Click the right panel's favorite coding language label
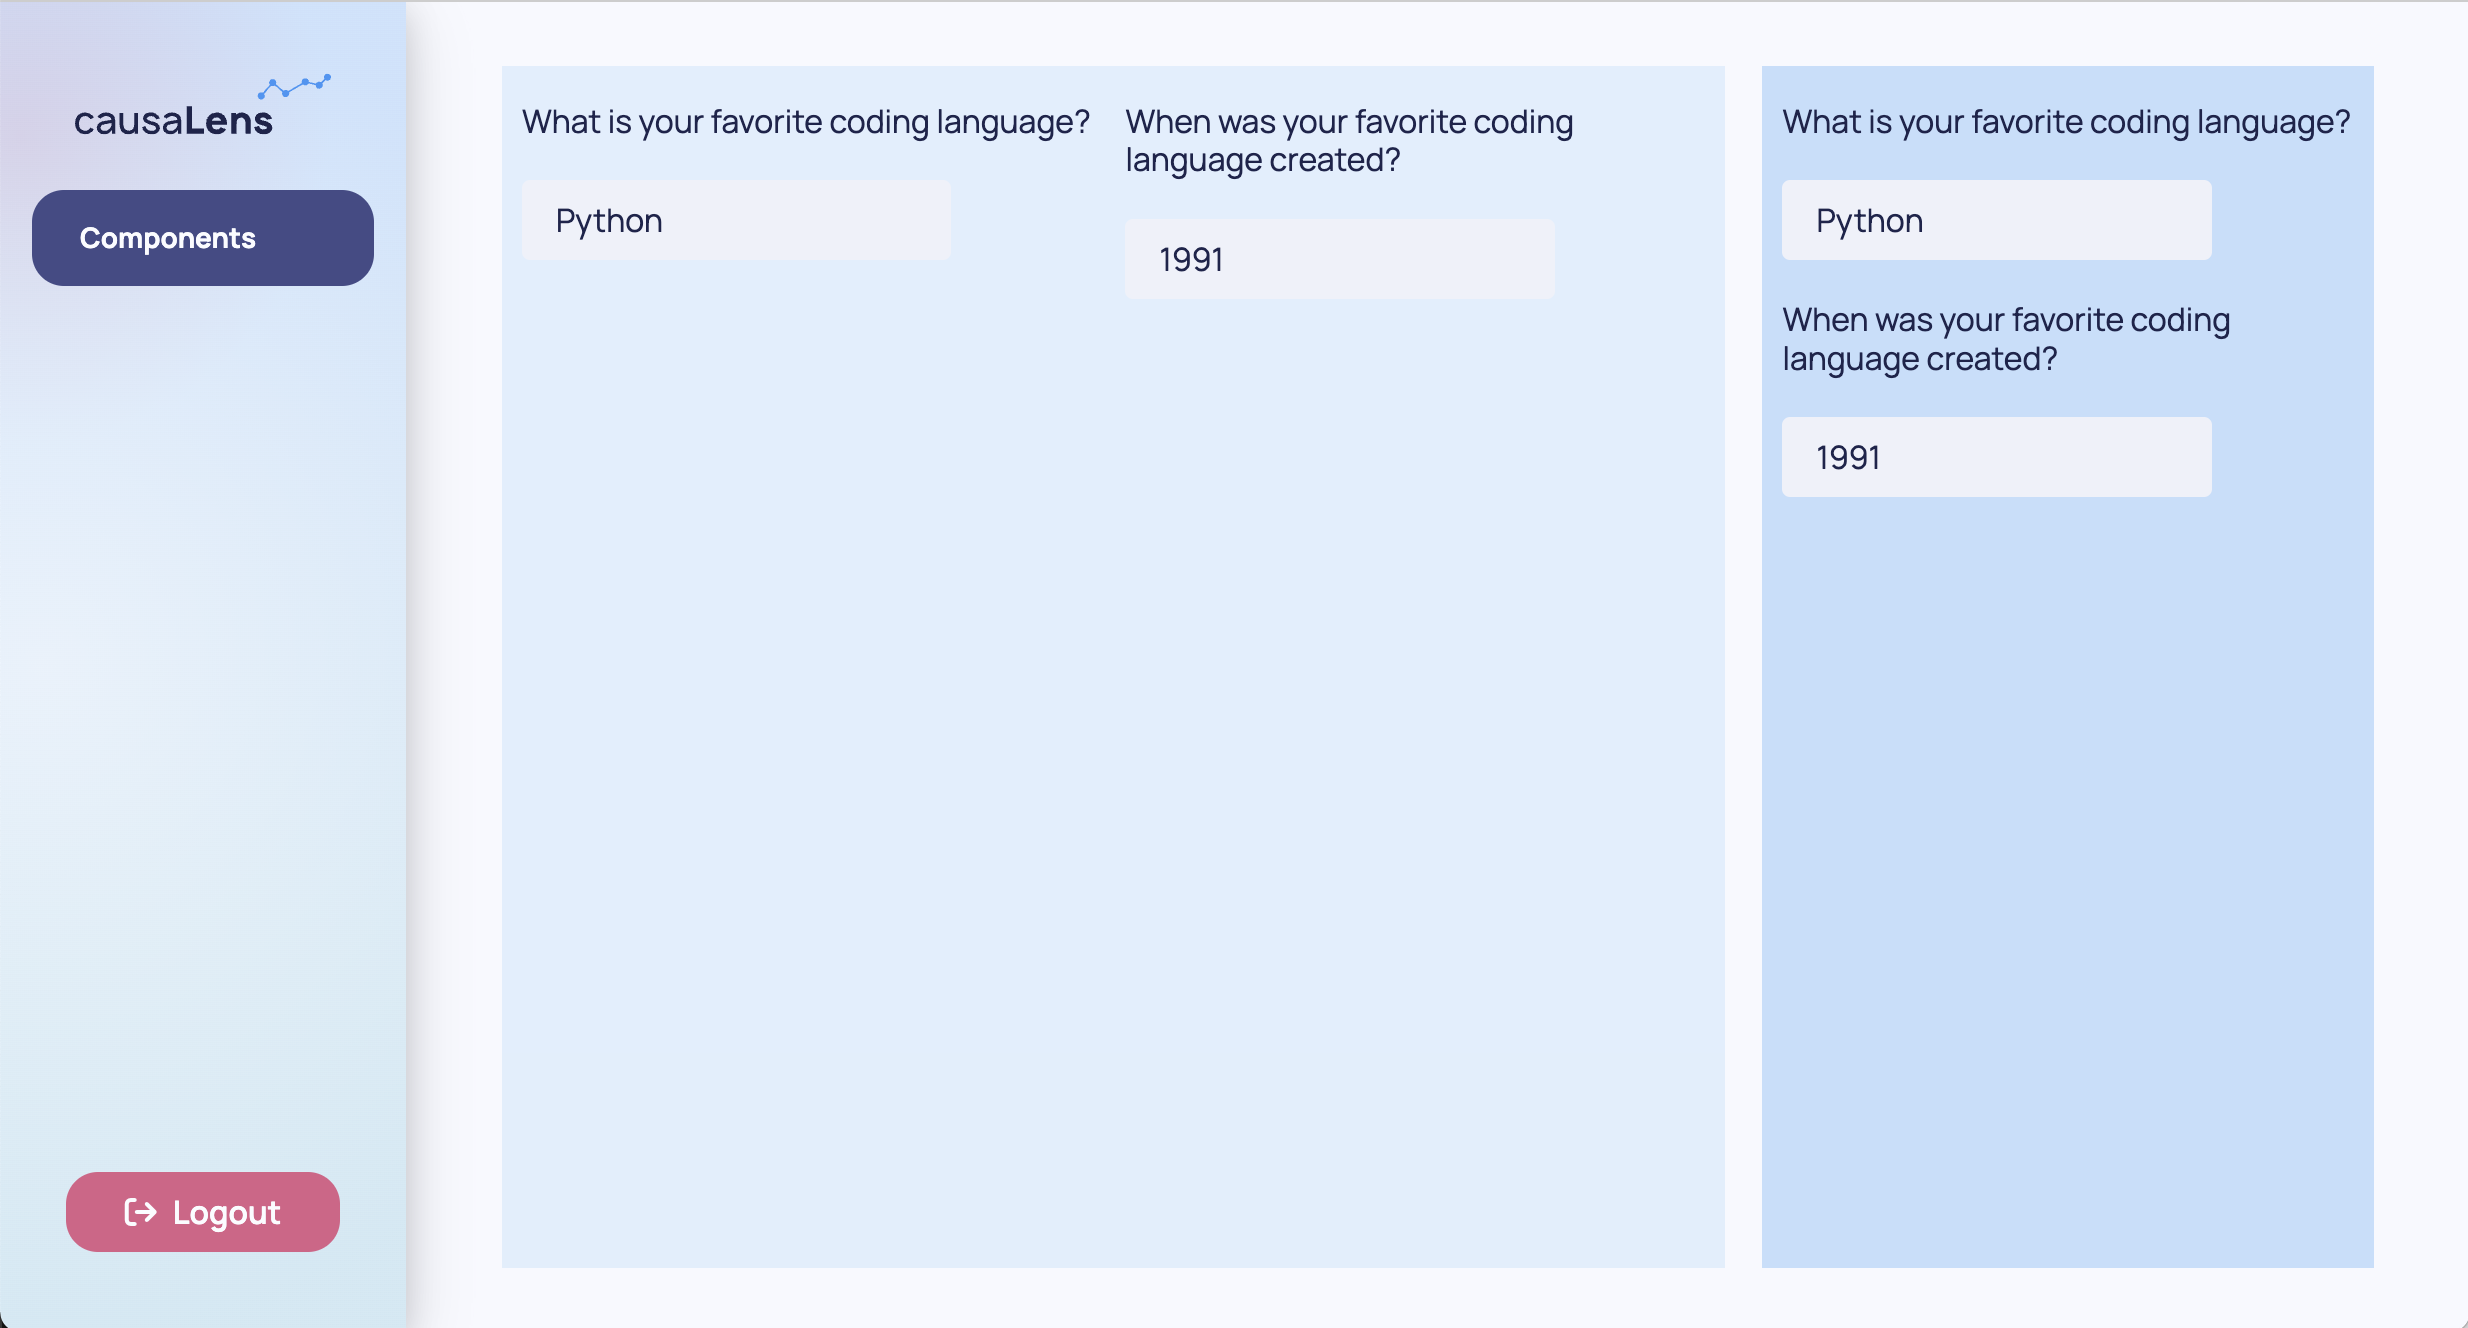The width and height of the screenshot is (2468, 1328). click(x=2066, y=122)
